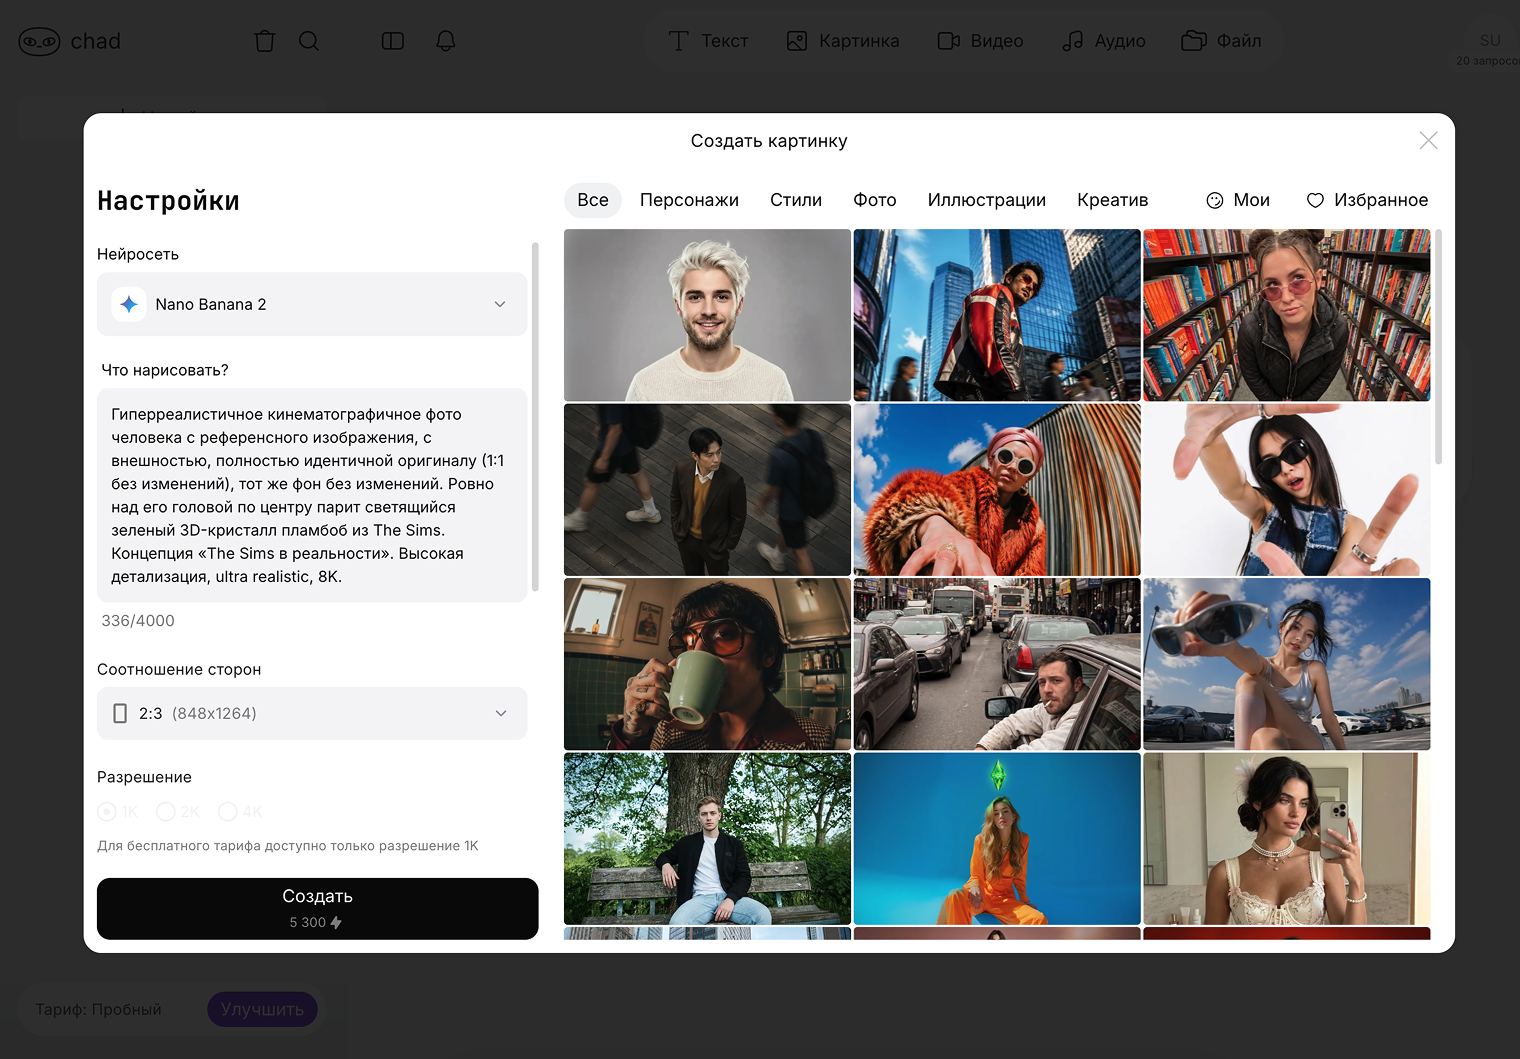Select the 4K resolution radio button
Viewport: 1520px width, 1059px height.
(228, 812)
